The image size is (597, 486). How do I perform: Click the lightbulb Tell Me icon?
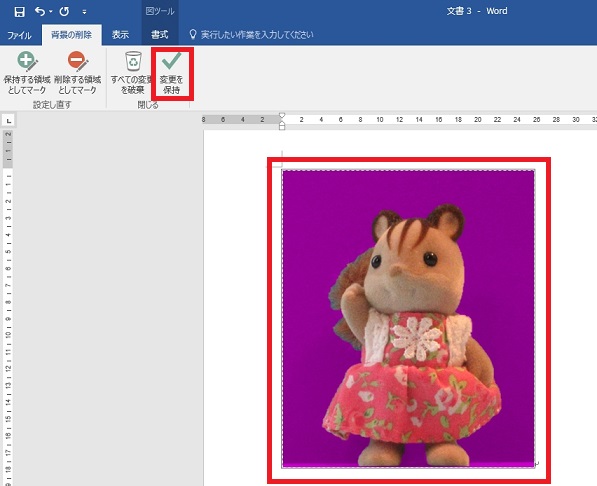193,34
